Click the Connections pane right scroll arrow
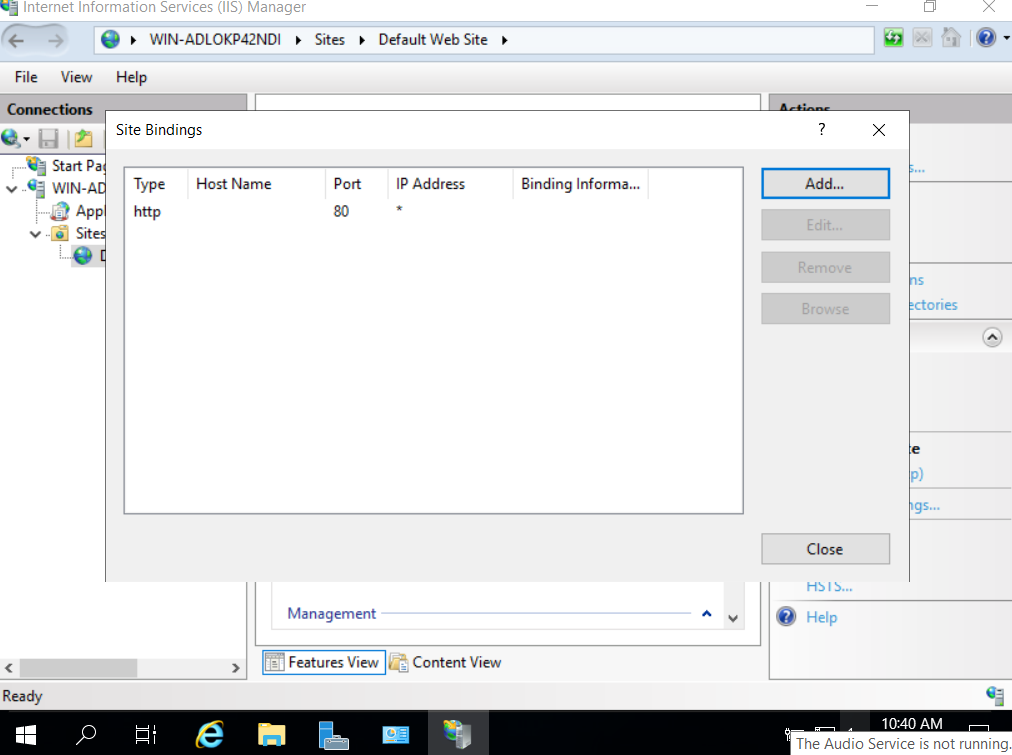Viewport: 1012px width, 755px height. pyautogui.click(x=236, y=668)
